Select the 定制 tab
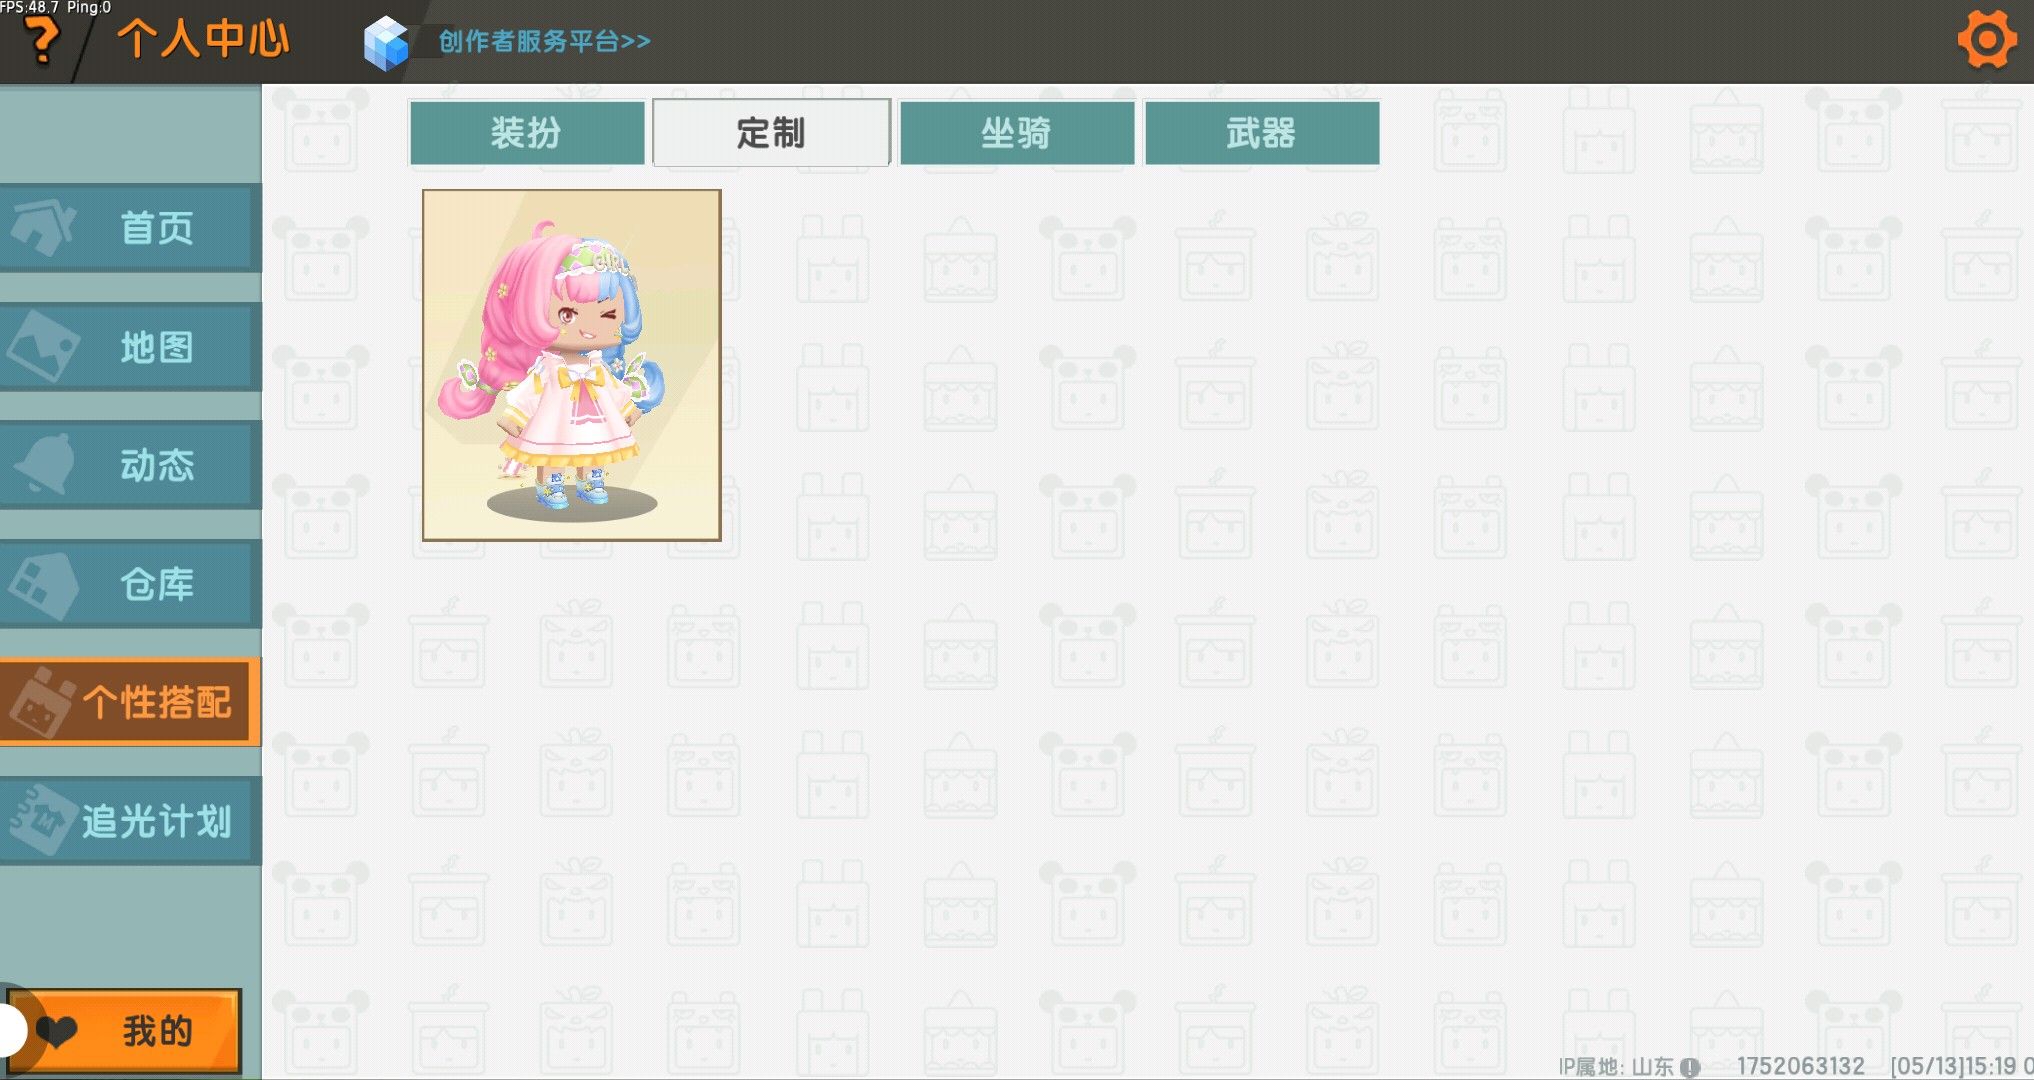Image resolution: width=2034 pixels, height=1080 pixels. coord(771,132)
